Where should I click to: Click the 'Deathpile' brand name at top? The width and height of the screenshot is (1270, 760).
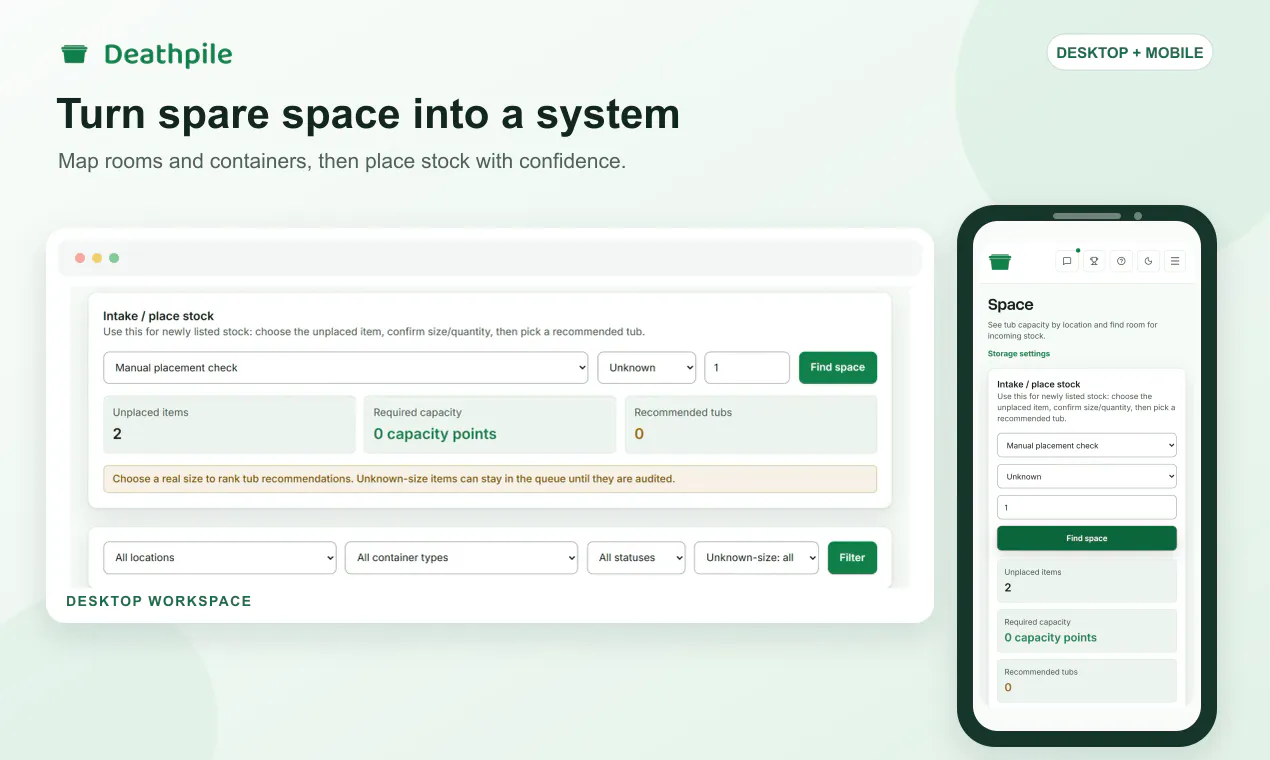168,54
